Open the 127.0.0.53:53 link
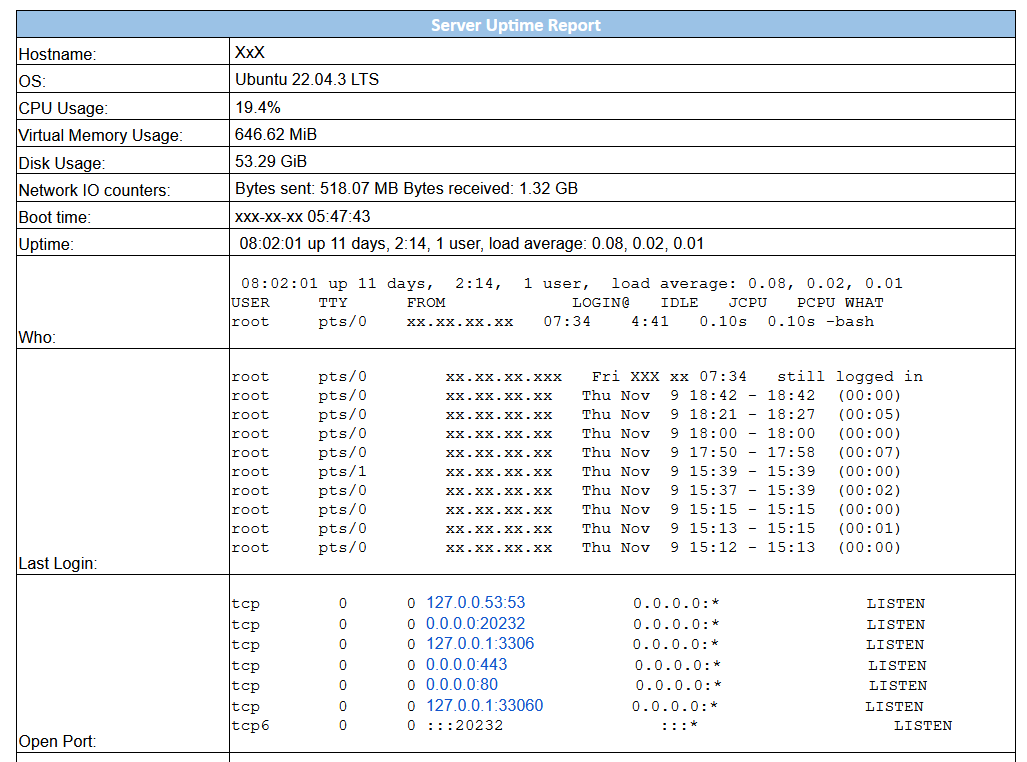 [x=476, y=602]
